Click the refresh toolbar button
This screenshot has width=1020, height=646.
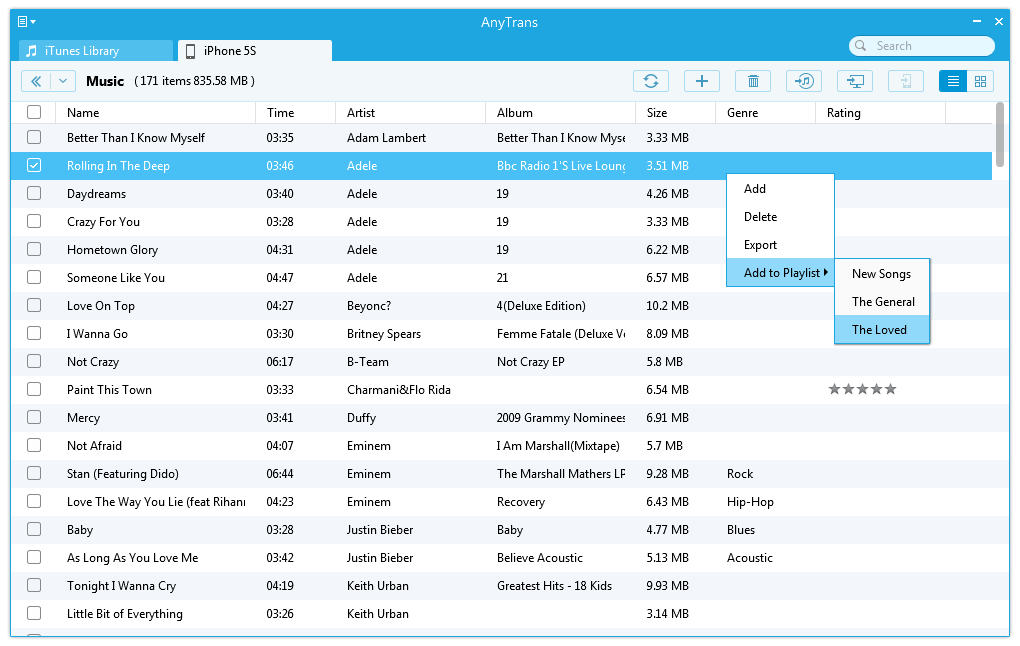coord(651,81)
